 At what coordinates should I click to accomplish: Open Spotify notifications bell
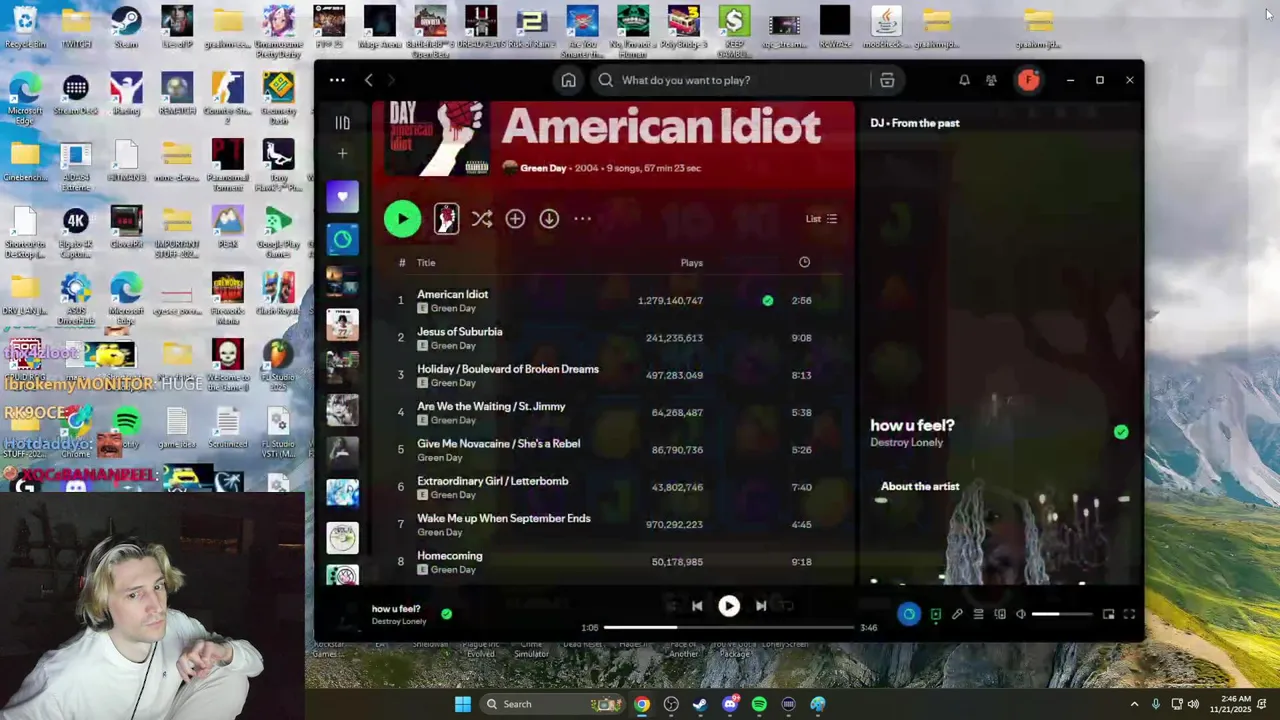[x=964, y=80]
